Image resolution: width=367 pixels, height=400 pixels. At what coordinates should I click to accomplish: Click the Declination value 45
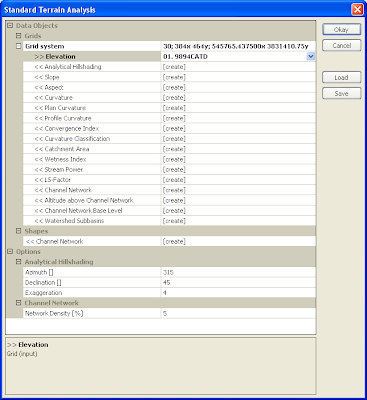click(167, 283)
